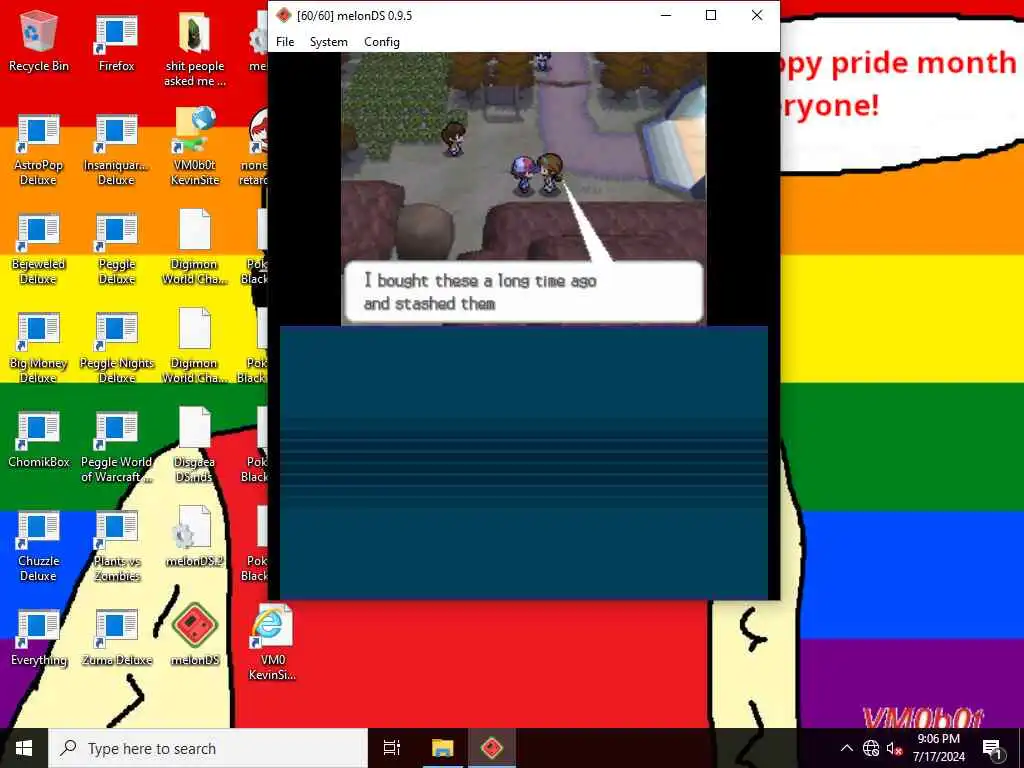
Task: Select the Everything desktop shortcut
Action: click(x=39, y=638)
